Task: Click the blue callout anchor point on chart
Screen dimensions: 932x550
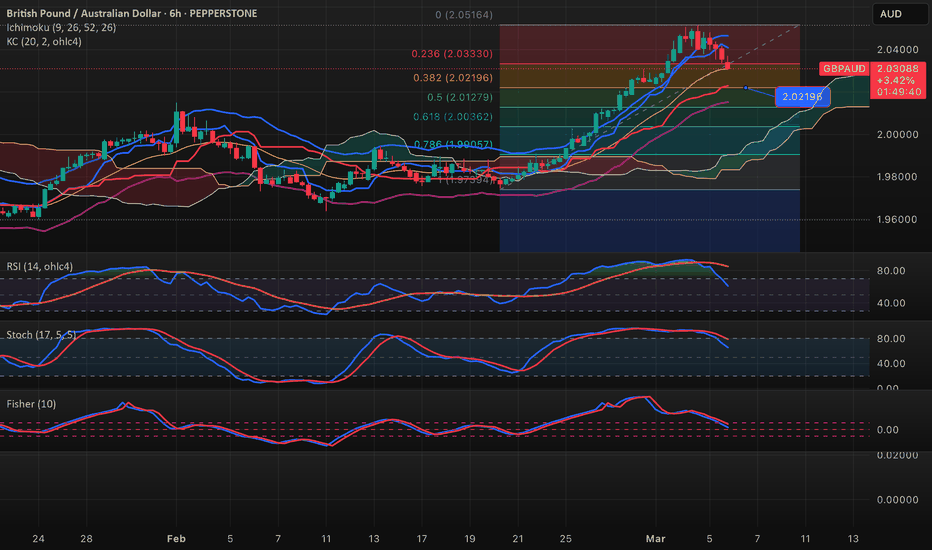Action: (745, 88)
